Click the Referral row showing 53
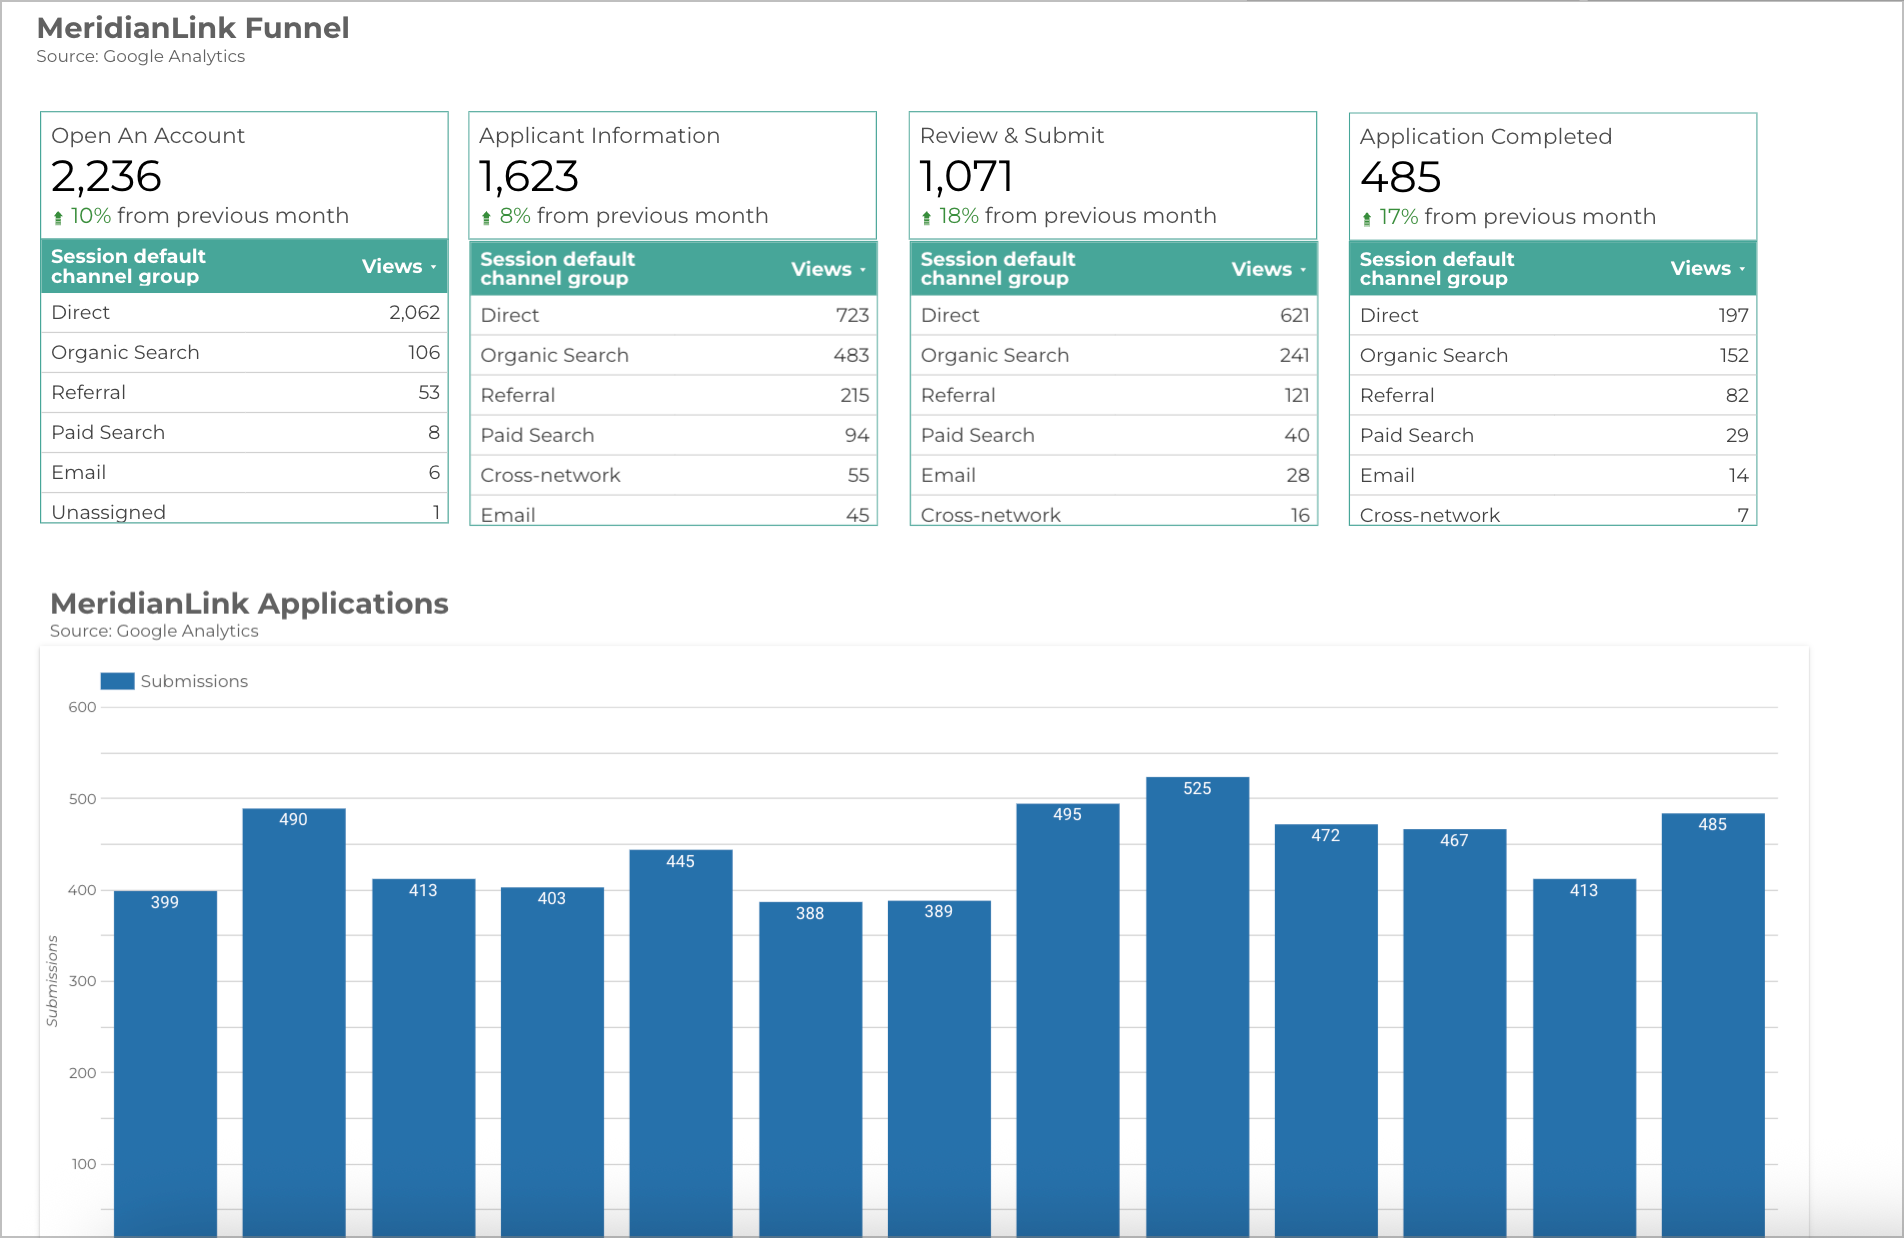 pyautogui.click(x=244, y=393)
